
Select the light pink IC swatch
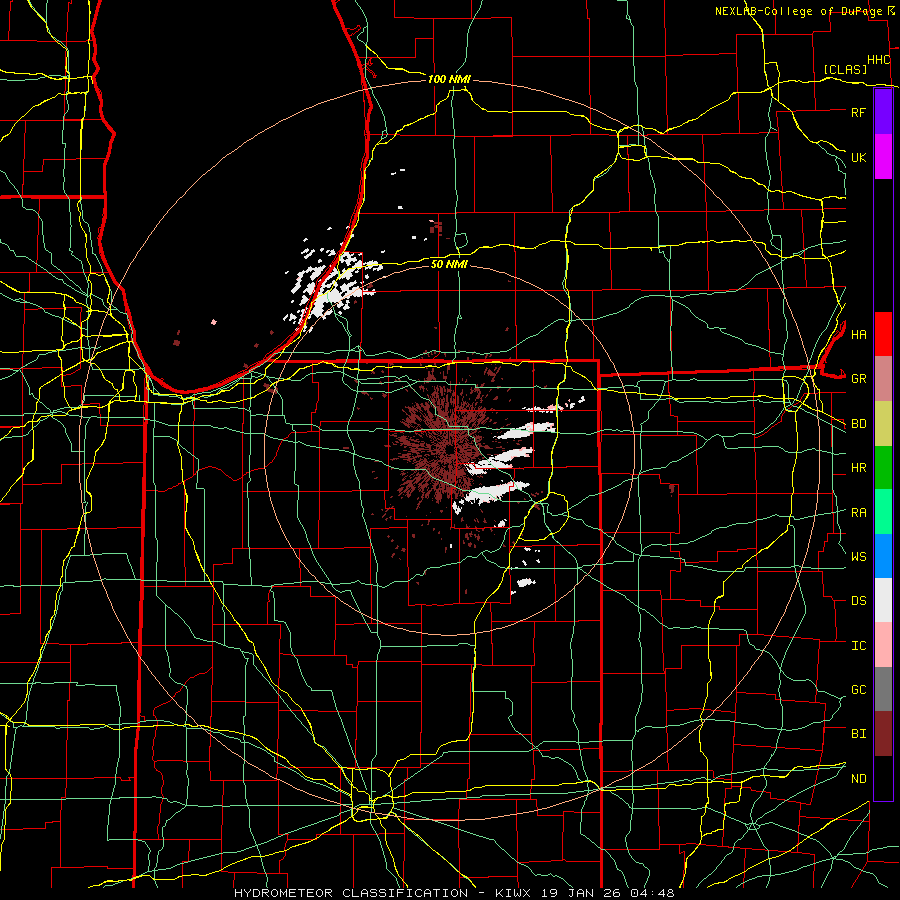[x=883, y=645]
